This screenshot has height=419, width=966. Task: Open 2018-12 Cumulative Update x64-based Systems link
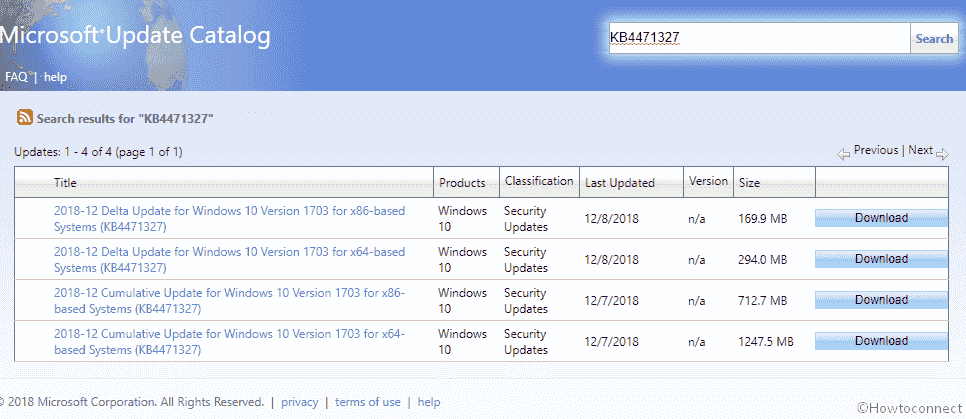point(229,341)
